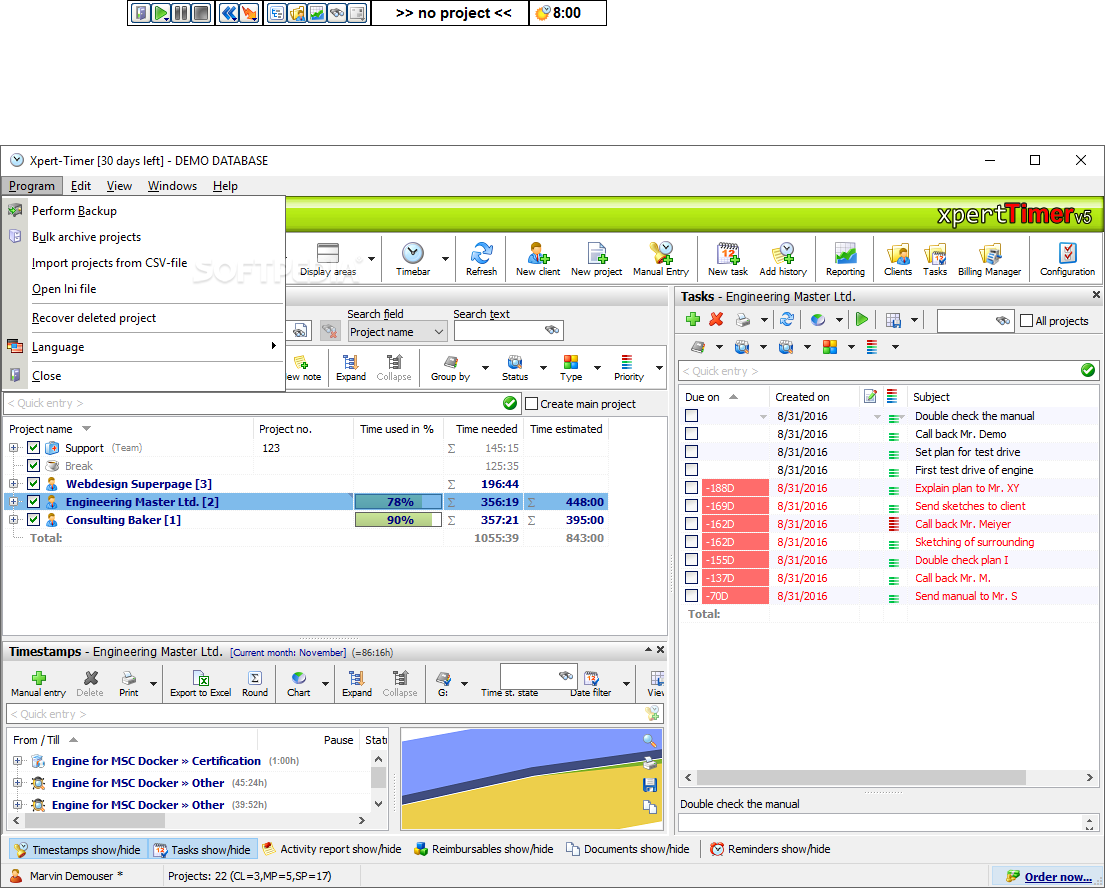Check the Explain plan to Mr. XY task
Screen dimensions: 1105x888
click(x=691, y=488)
